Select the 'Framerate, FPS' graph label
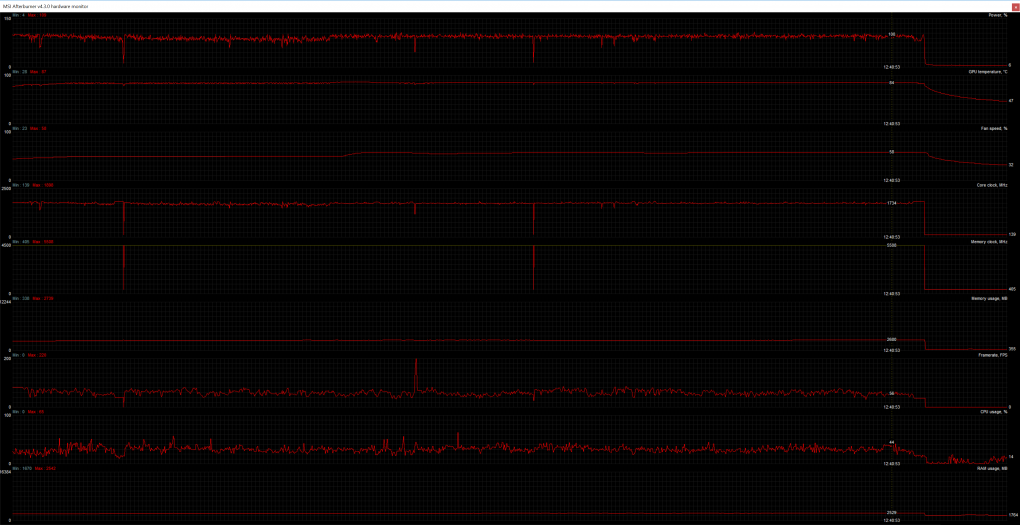This screenshot has height=525, width=1020. [x=993, y=355]
